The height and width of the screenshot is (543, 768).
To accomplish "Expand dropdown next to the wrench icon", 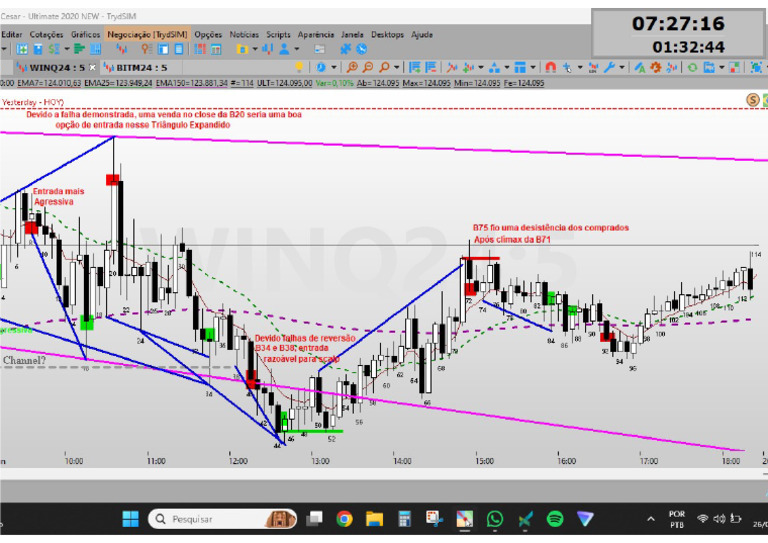I will tap(622, 67).
